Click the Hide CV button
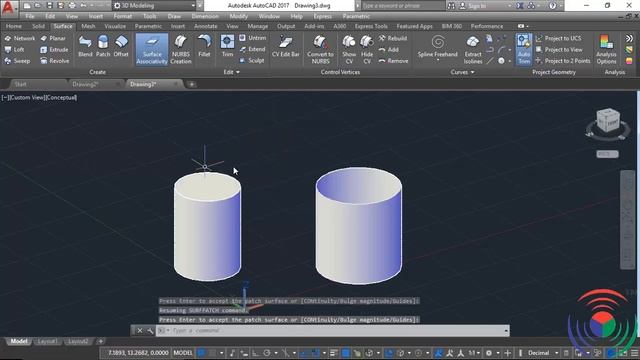640x360 pixels. (x=367, y=49)
